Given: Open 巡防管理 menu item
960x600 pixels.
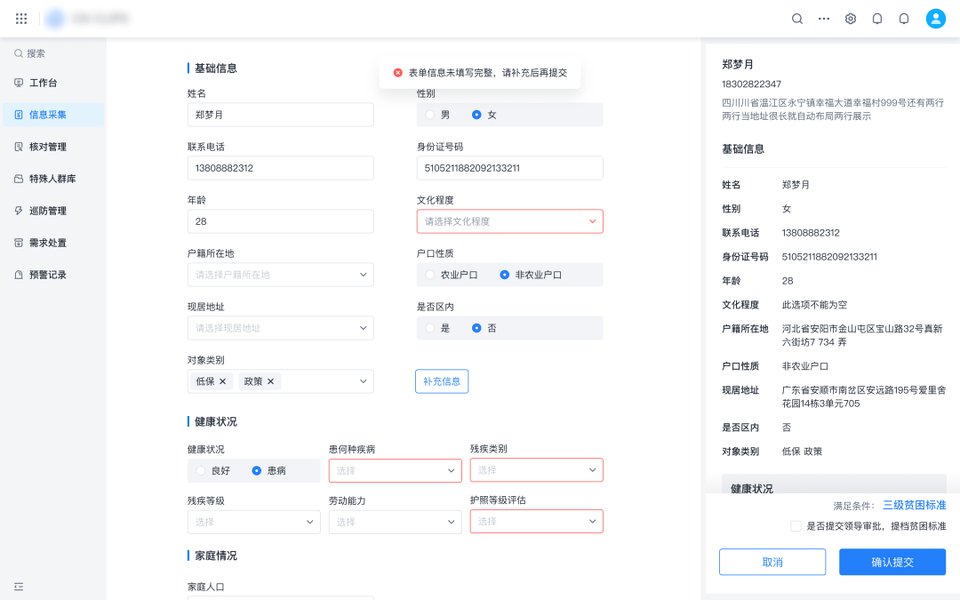Looking at the screenshot, I should point(53,211).
